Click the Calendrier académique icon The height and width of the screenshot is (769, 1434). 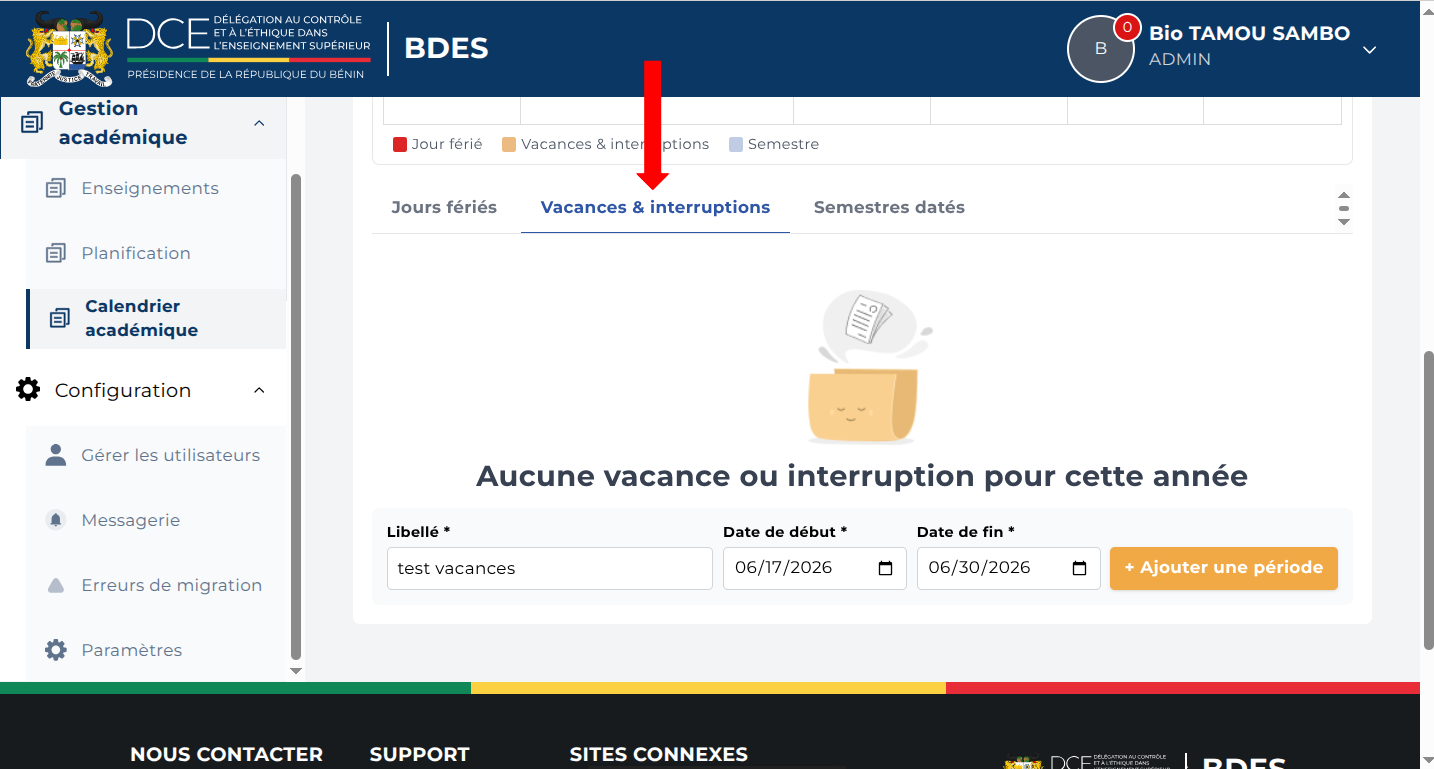tap(60, 318)
